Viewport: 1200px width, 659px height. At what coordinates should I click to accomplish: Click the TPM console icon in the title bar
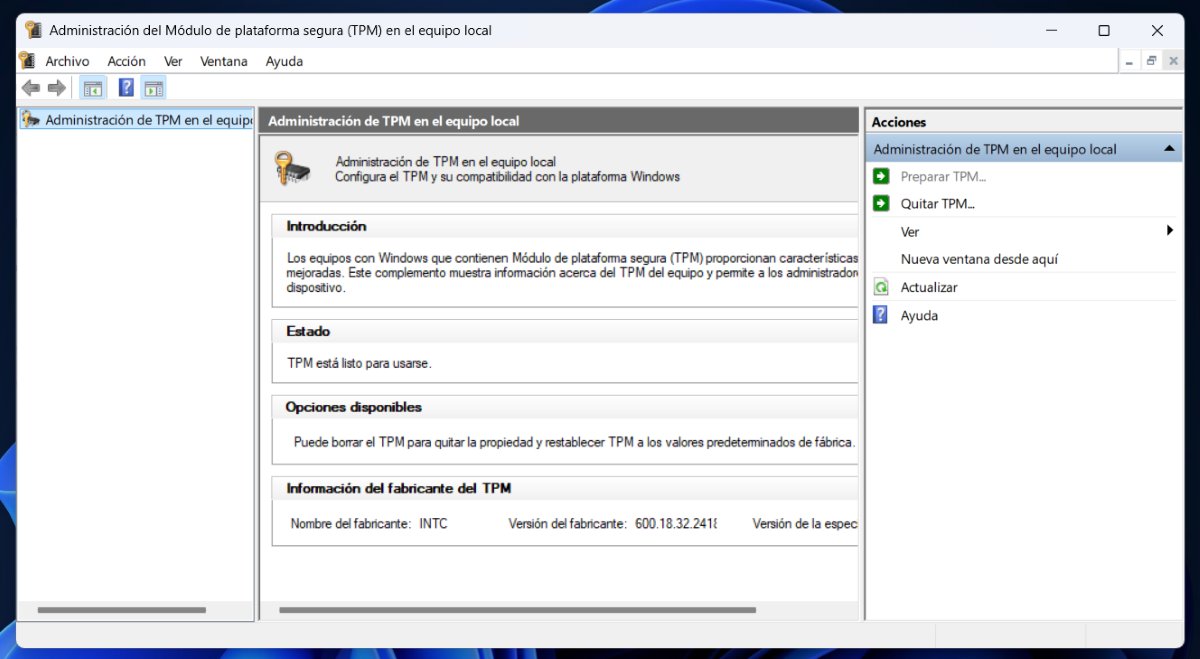pyautogui.click(x=33, y=30)
